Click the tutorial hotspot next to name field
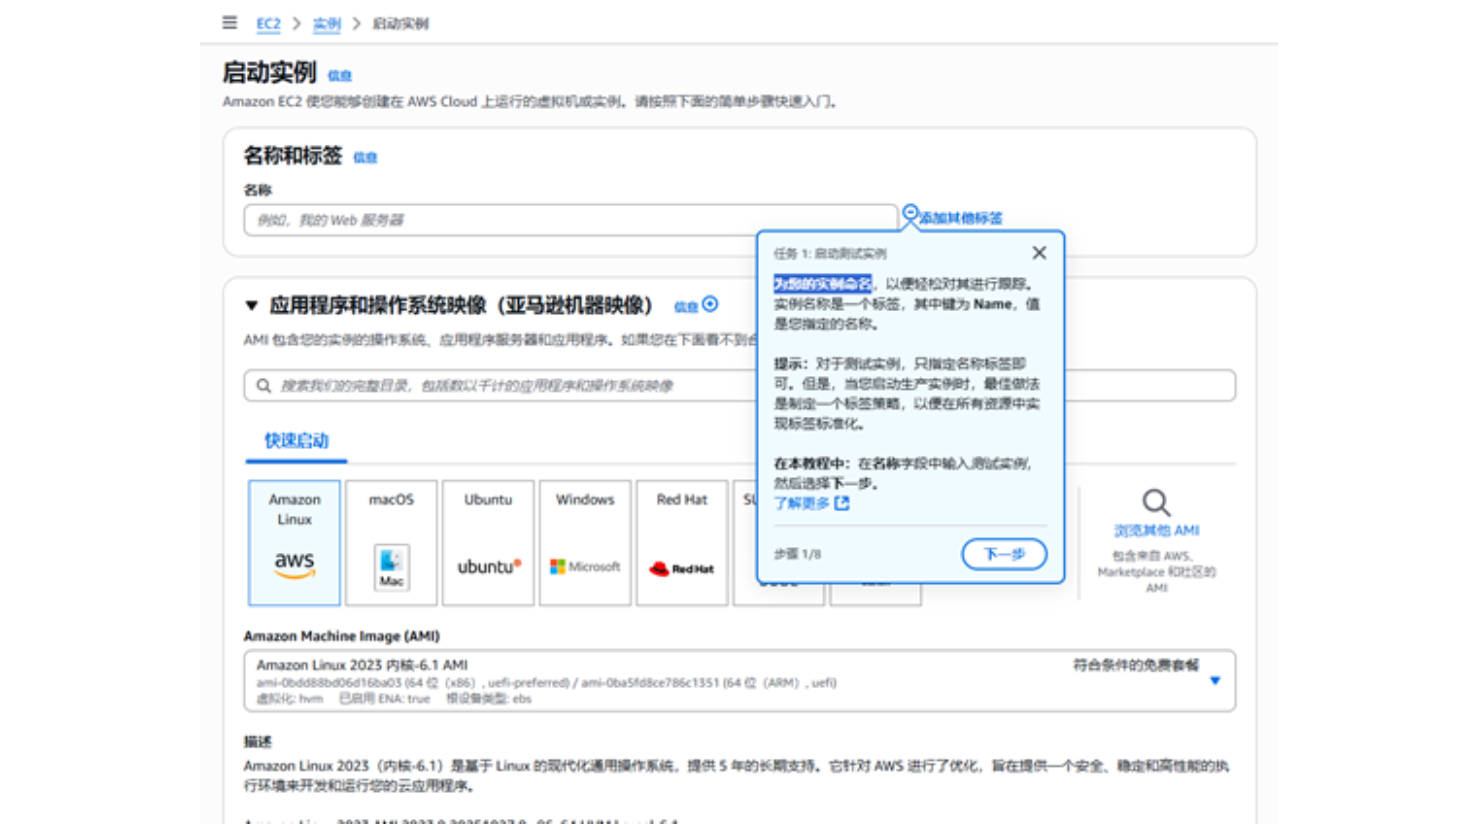Screen dimensions: 1478x830 click(910, 213)
